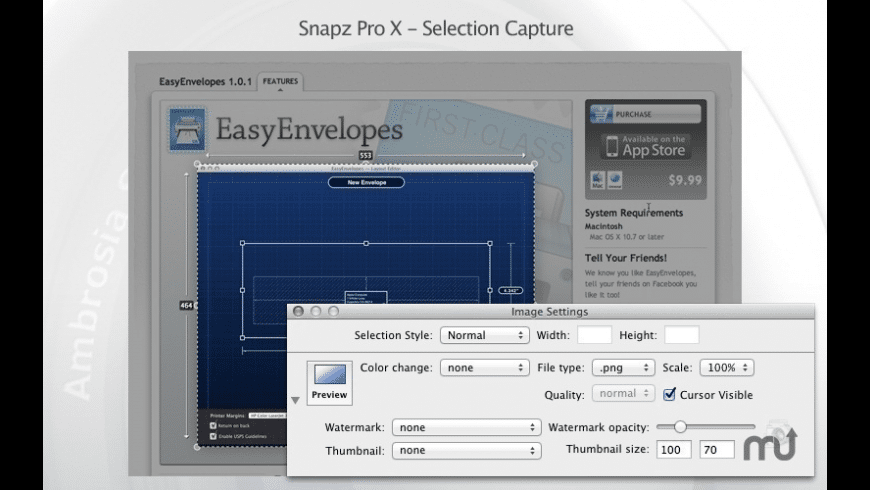Click the Mac OS X 10.7 or later text
Image resolution: width=870 pixels, height=490 pixels.
click(x=626, y=236)
